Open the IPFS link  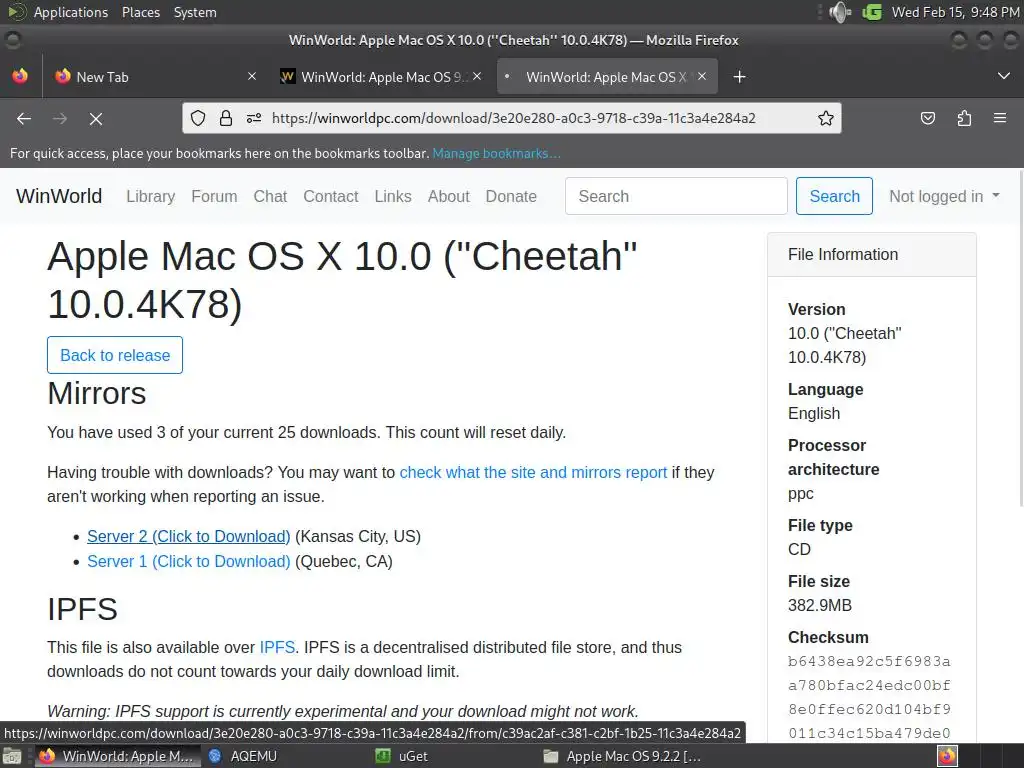pyautogui.click(x=278, y=647)
